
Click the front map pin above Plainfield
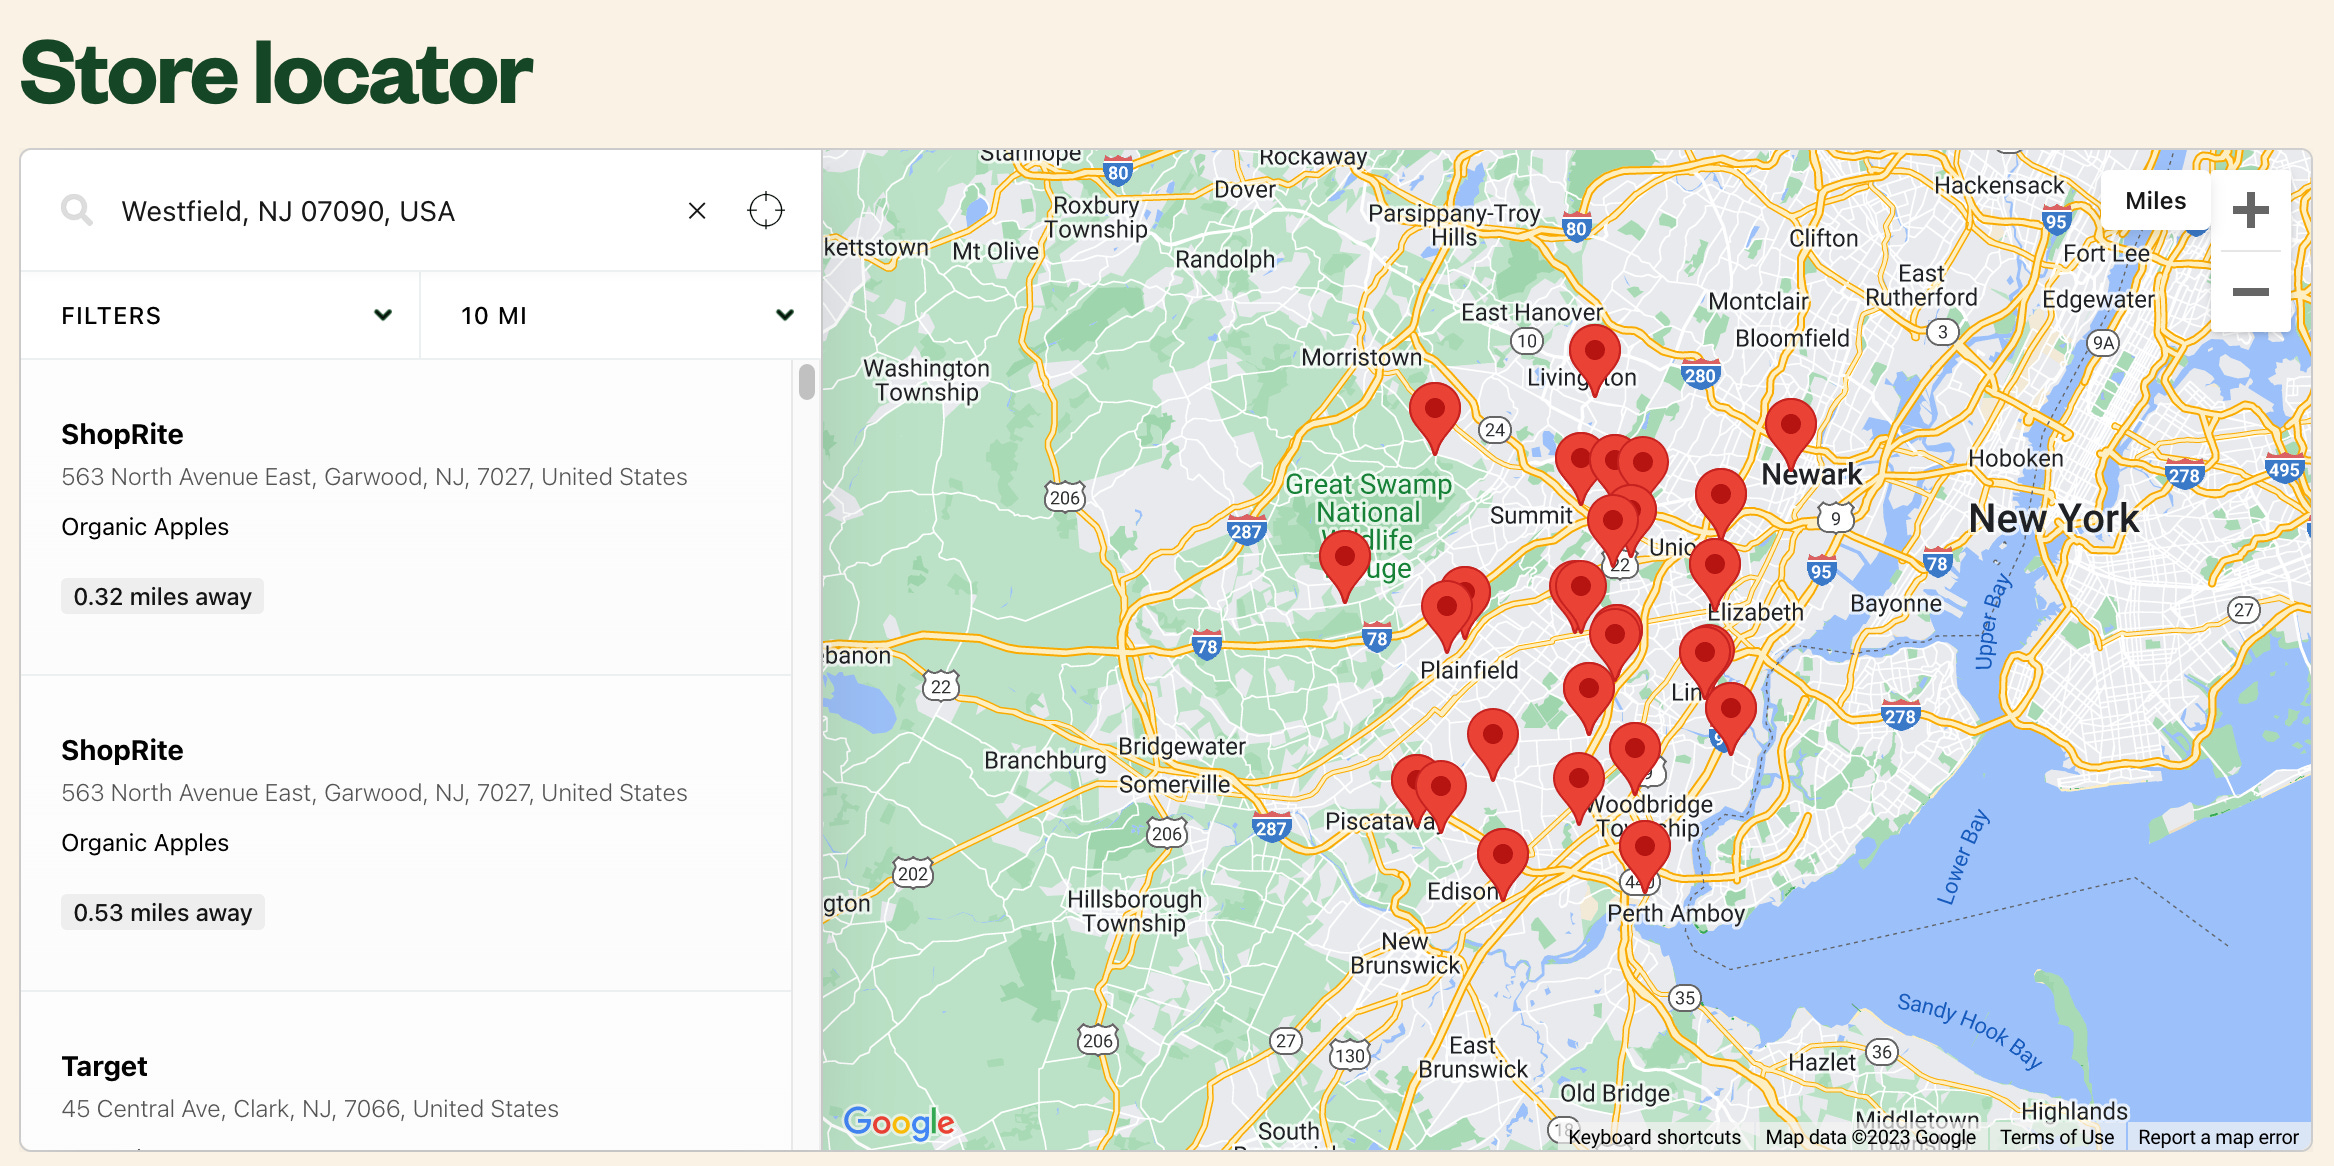click(x=1447, y=614)
